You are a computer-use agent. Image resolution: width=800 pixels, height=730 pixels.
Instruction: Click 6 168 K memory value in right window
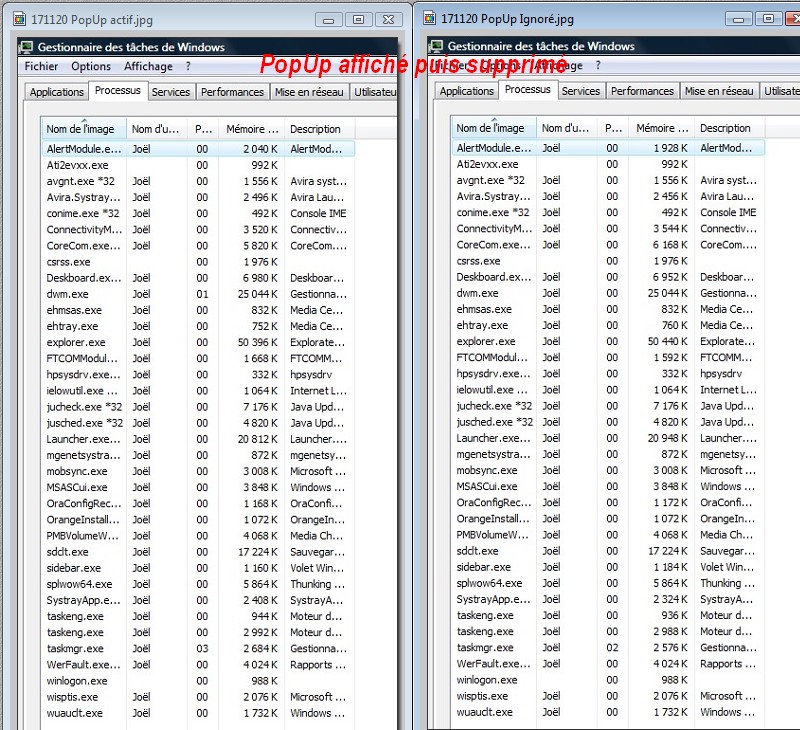670,245
